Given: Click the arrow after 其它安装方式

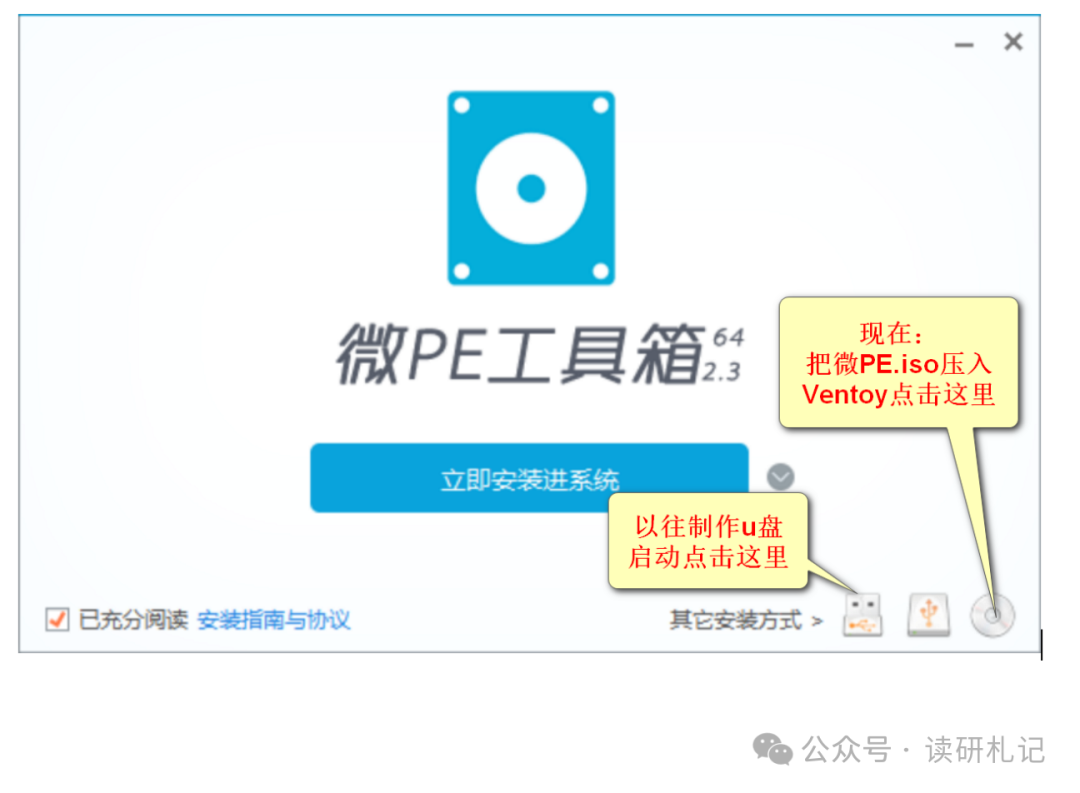Looking at the screenshot, I should 817,621.
